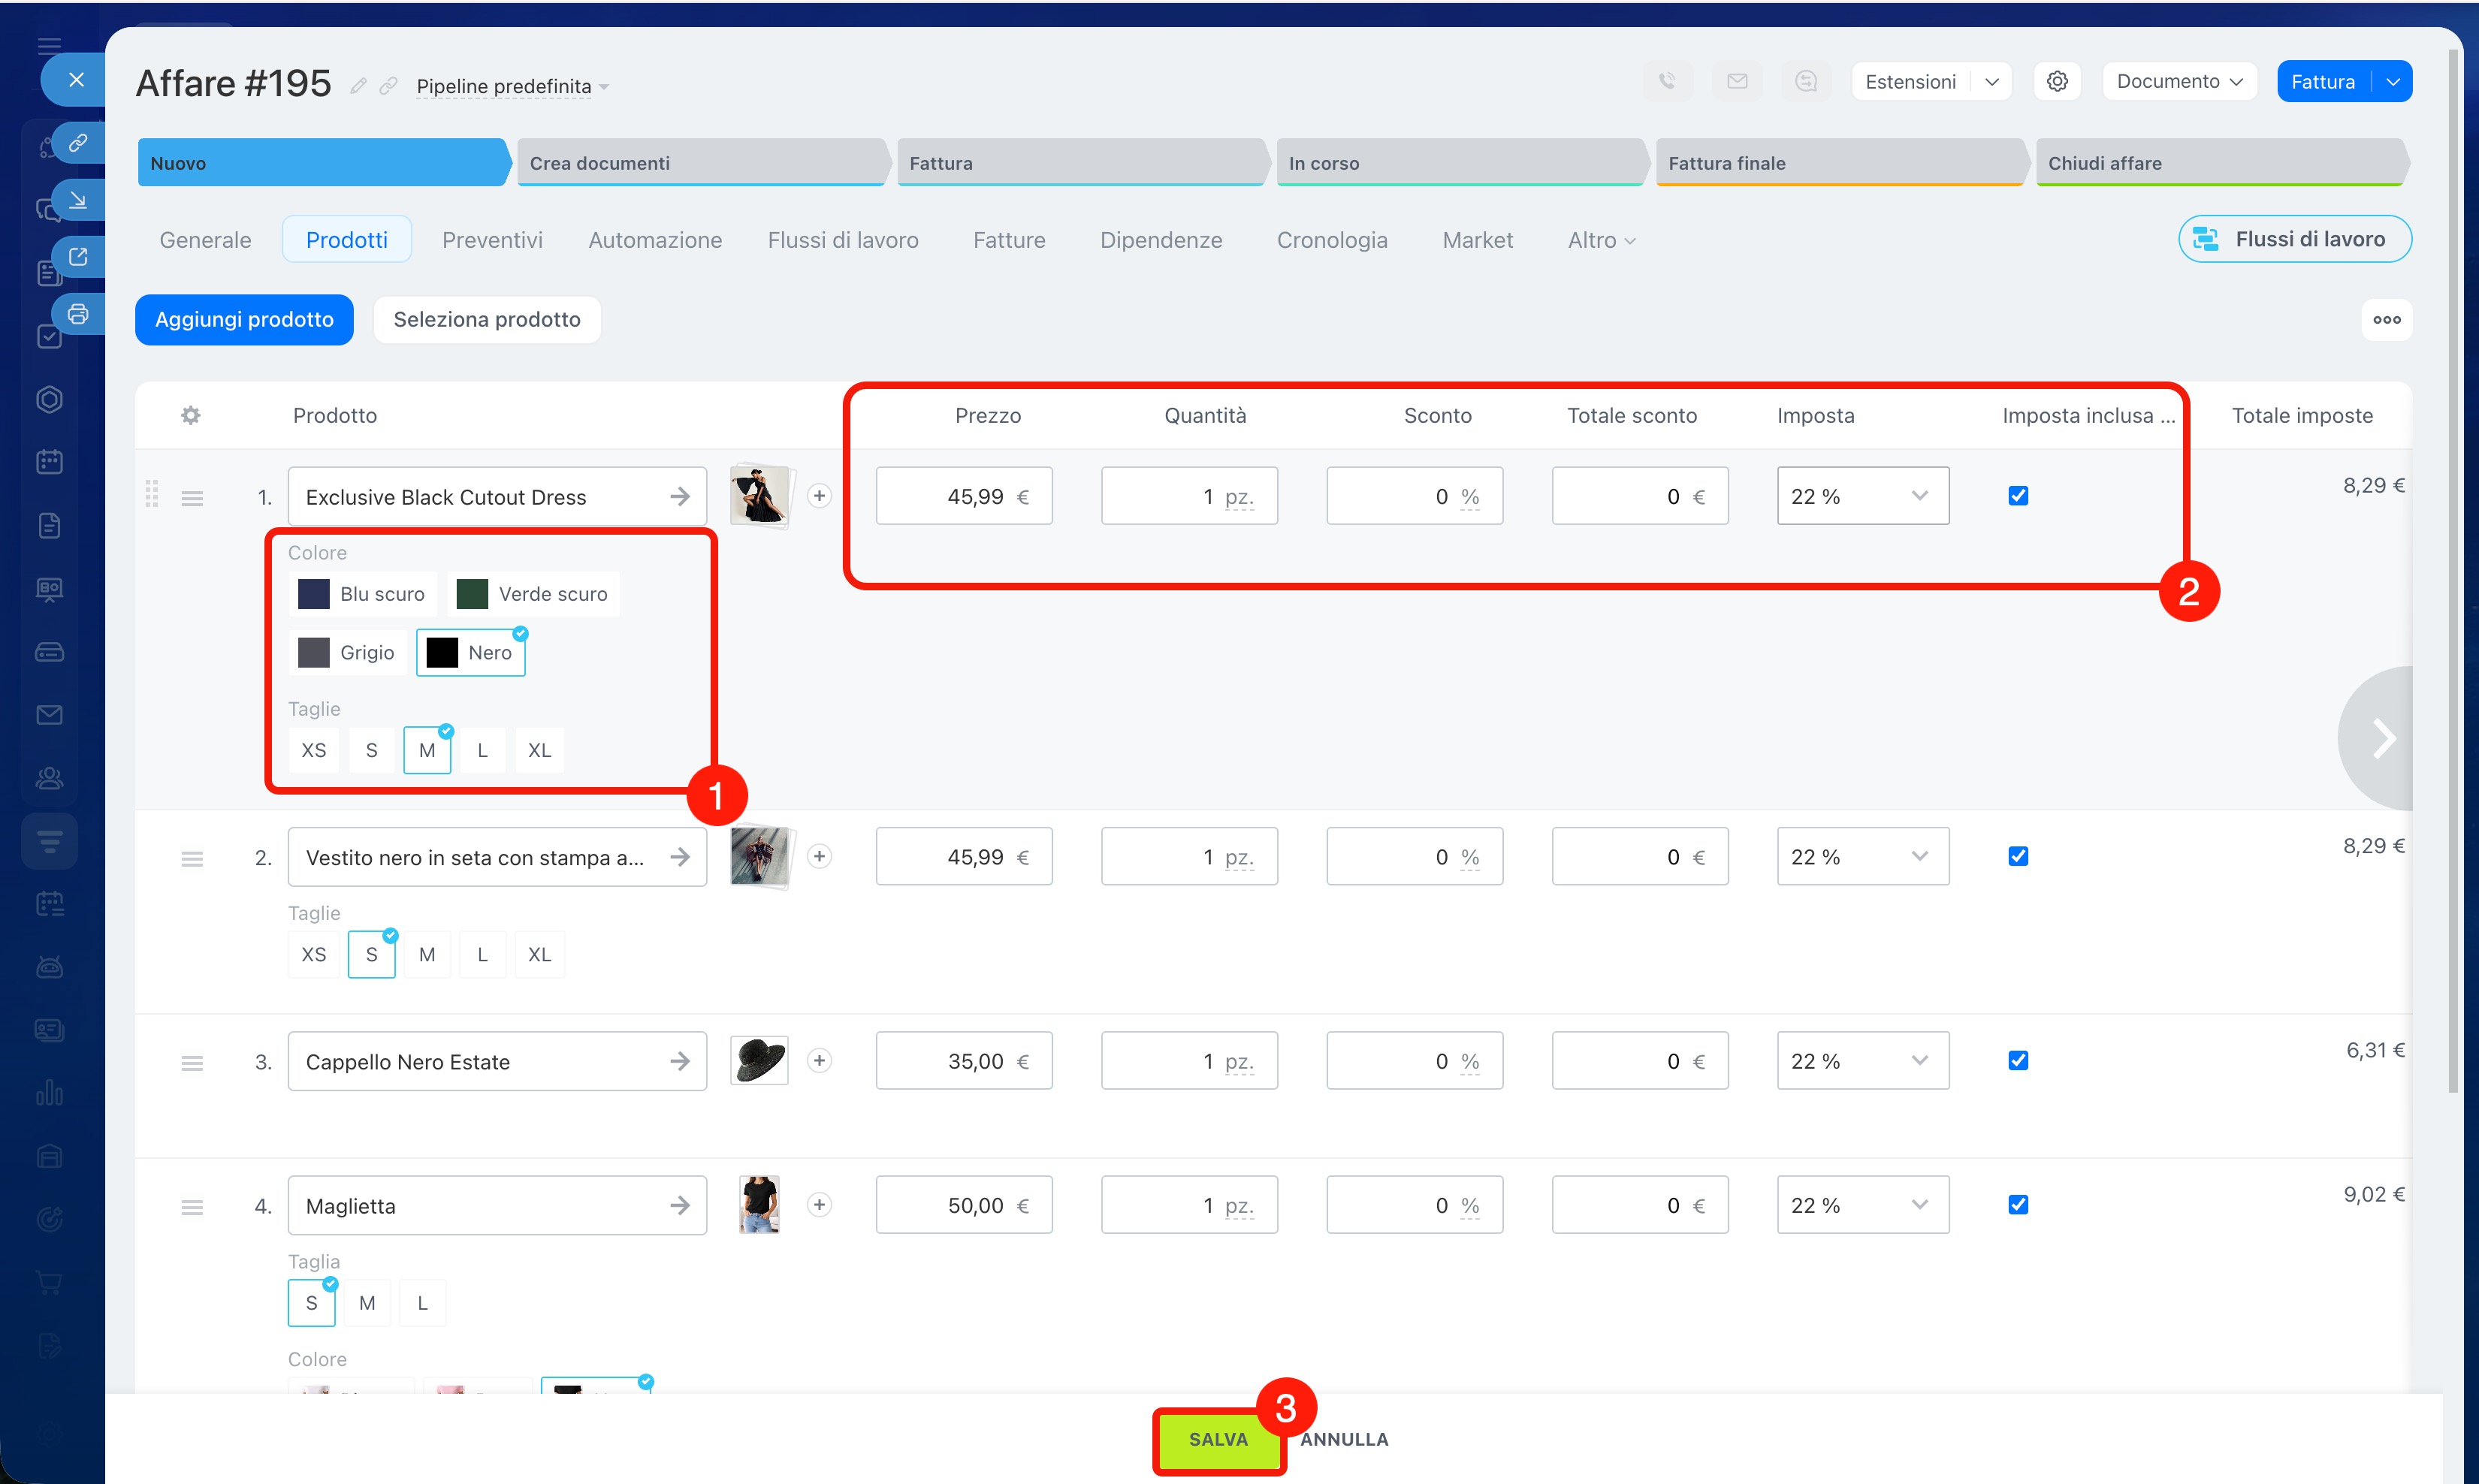This screenshot has height=1484, width=2479.
Task: Click plus icon beside Cappello Nero Estate
Action: (x=819, y=1060)
